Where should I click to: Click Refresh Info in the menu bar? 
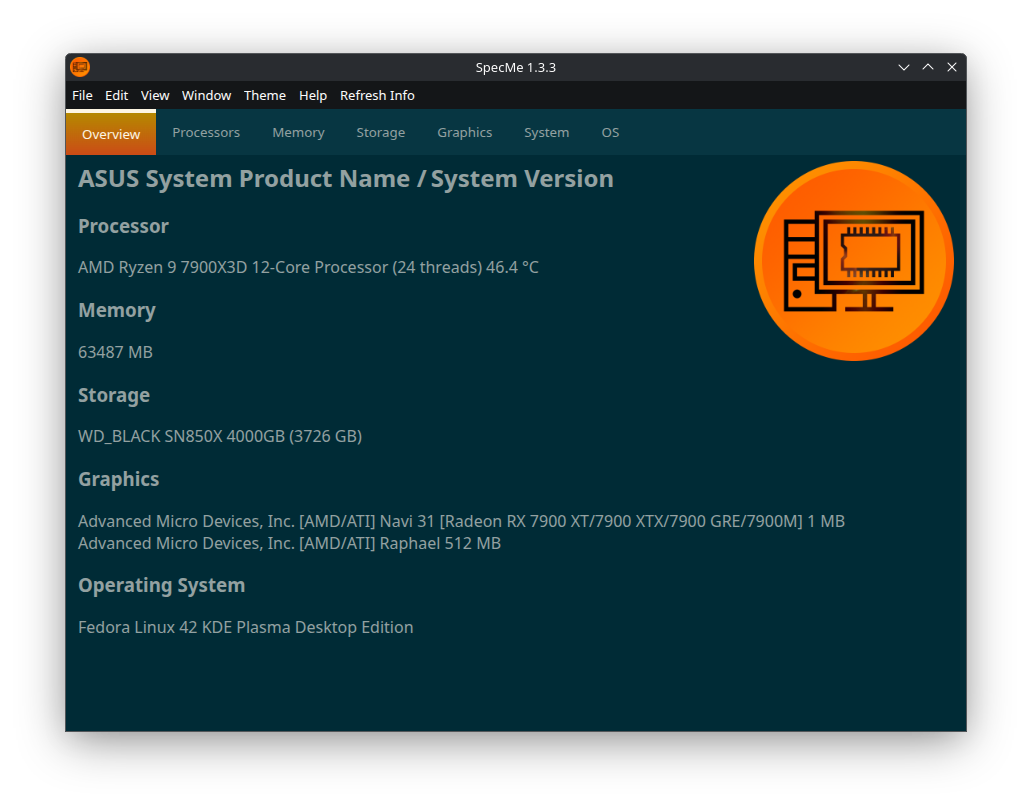coord(377,95)
